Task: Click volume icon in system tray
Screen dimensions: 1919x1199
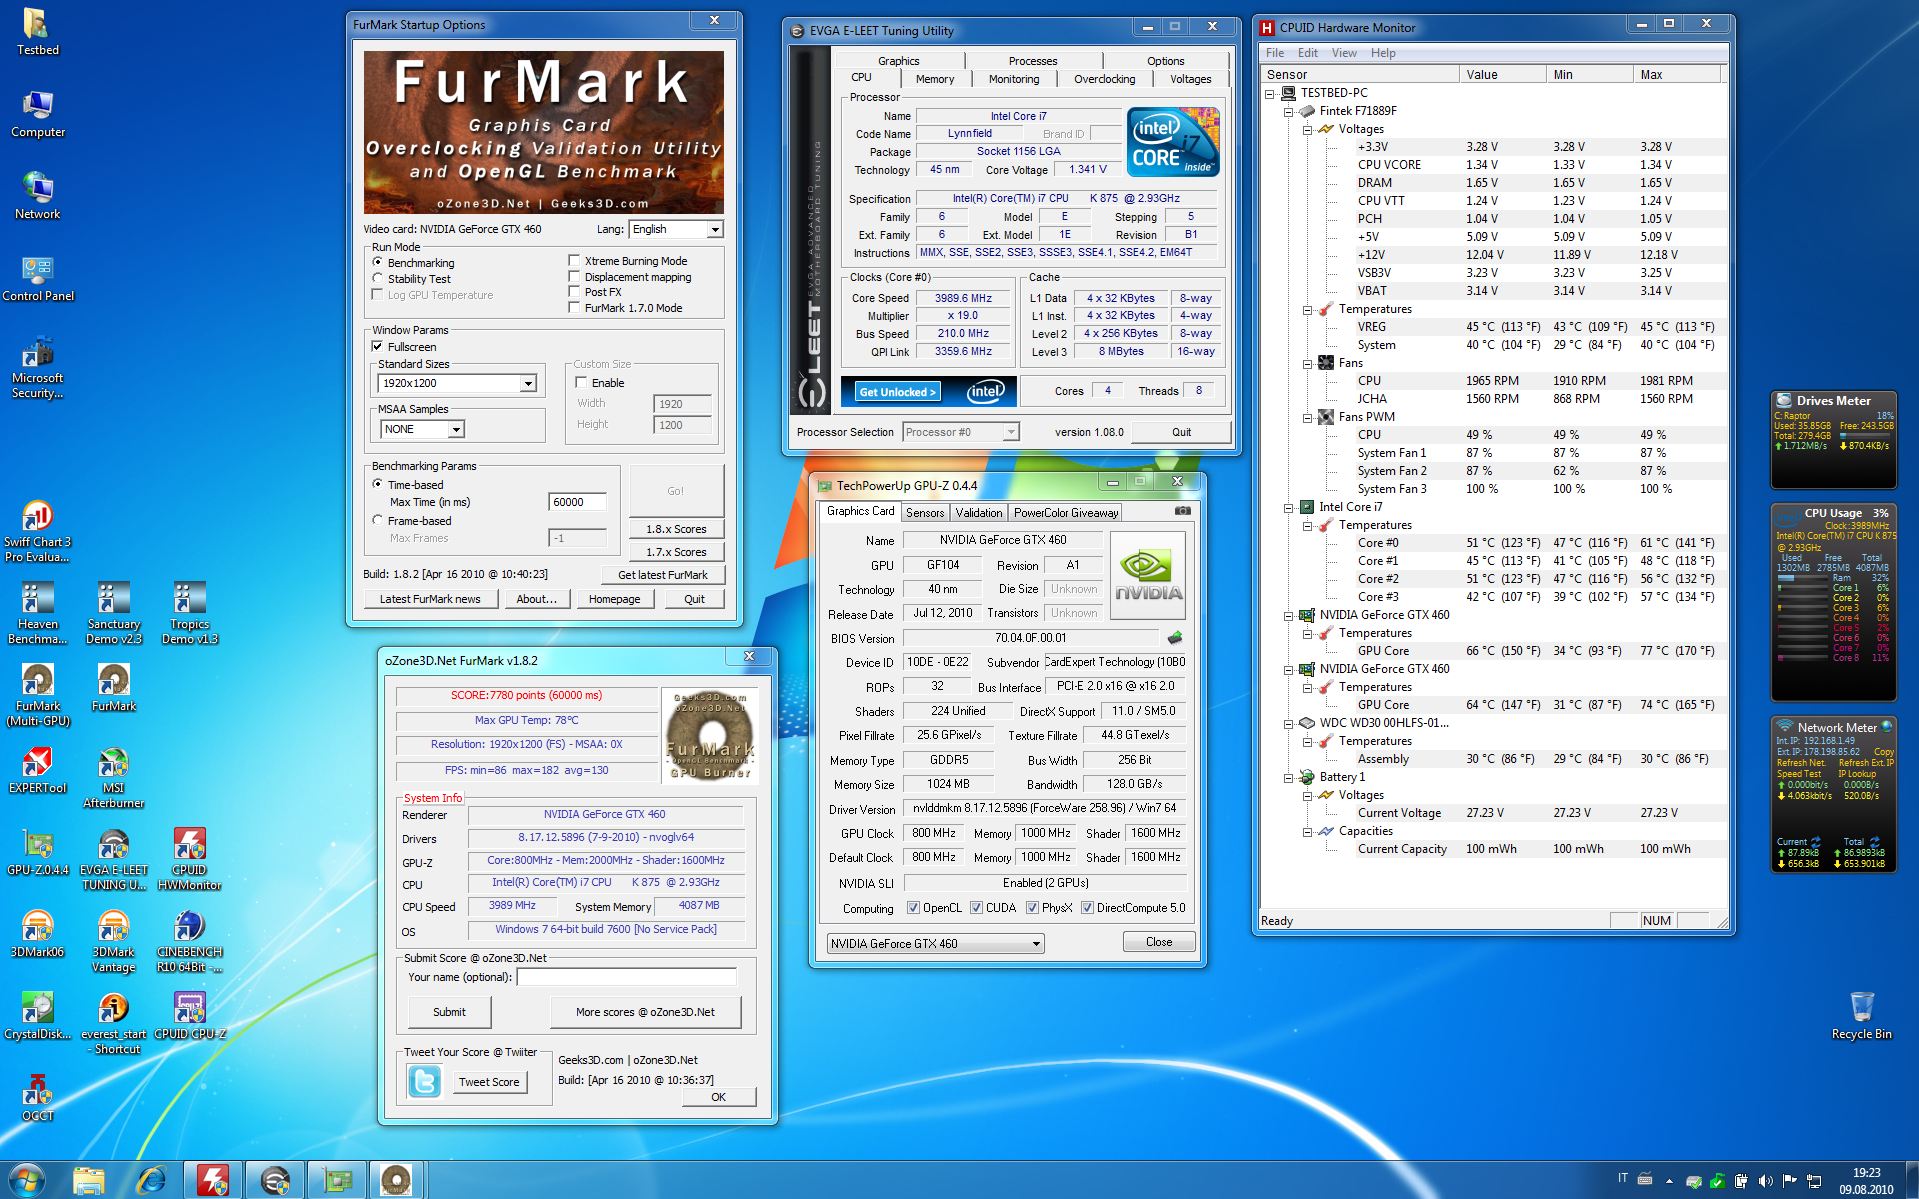Action: coord(1765,1181)
